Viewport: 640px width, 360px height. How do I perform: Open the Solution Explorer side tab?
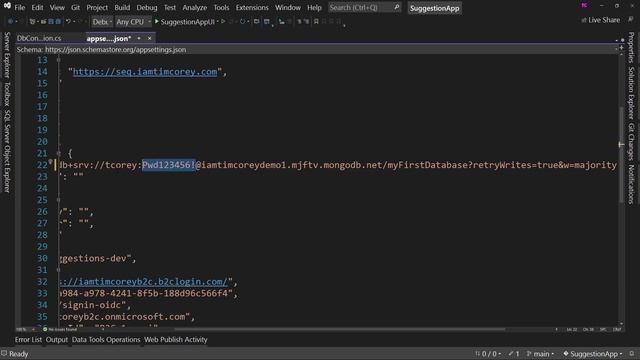point(631,93)
